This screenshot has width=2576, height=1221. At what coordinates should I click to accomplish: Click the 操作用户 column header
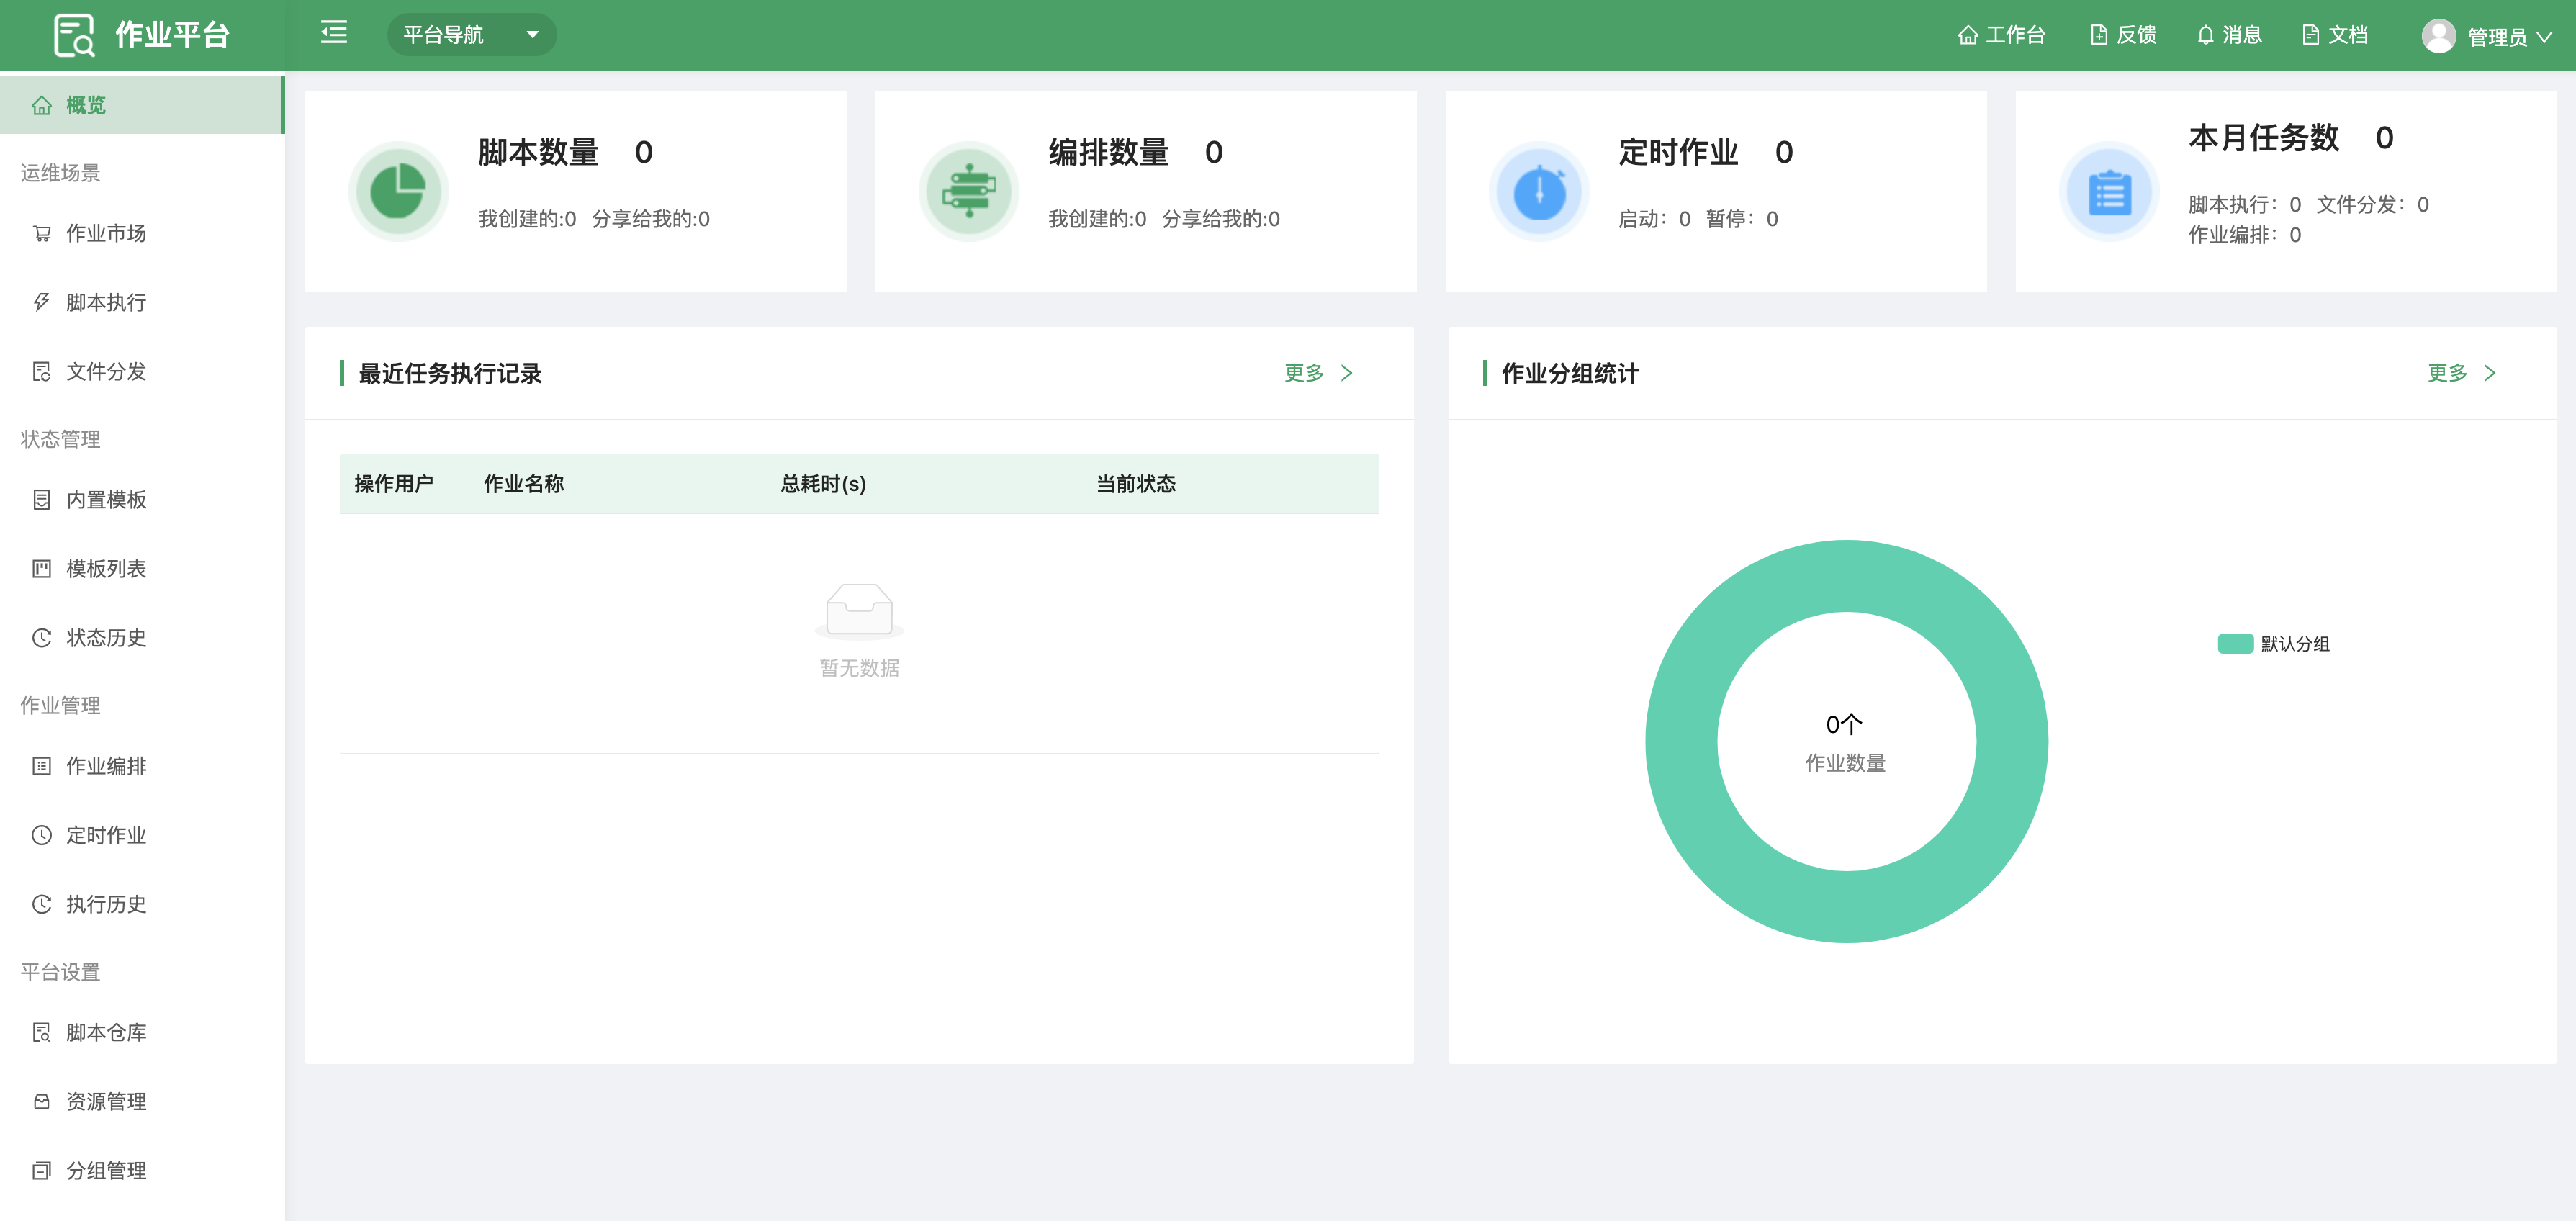tap(394, 484)
